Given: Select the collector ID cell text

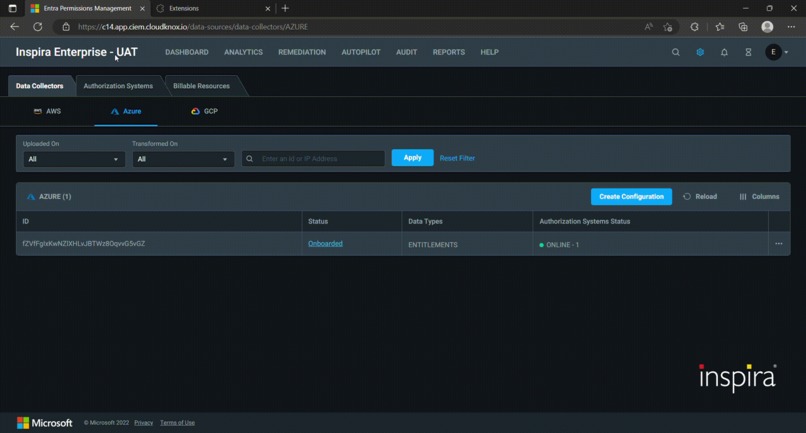Looking at the screenshot, I should pyautogui.click(x=84, y=244).
